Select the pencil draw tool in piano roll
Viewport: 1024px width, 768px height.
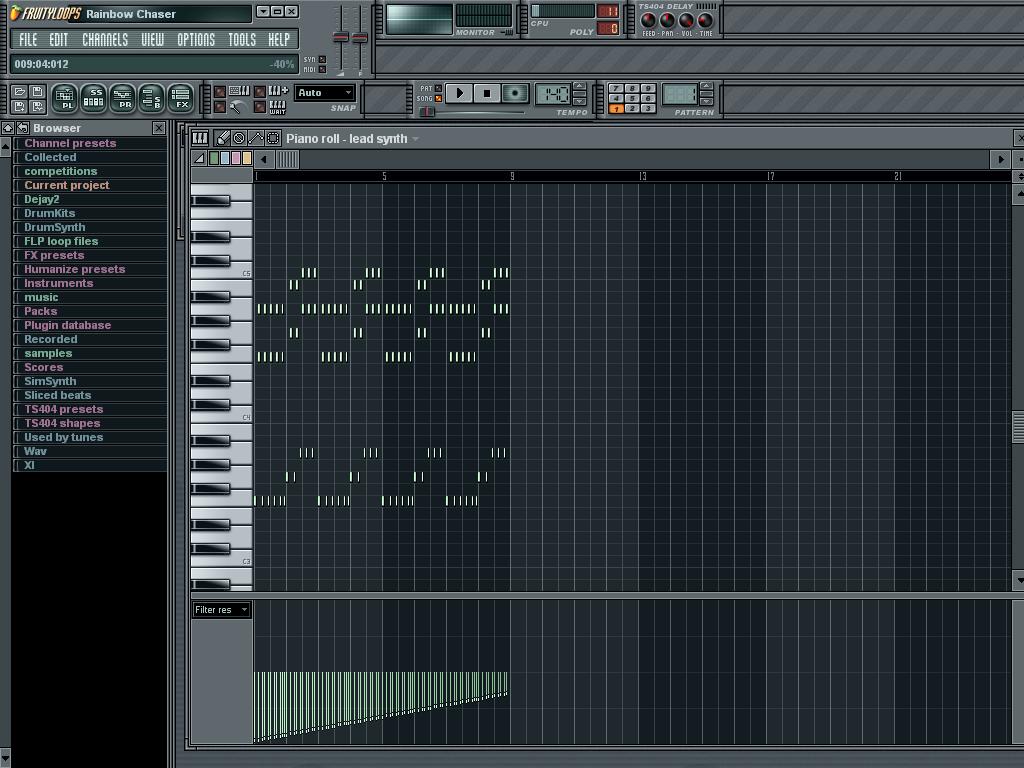coord(223,138)
